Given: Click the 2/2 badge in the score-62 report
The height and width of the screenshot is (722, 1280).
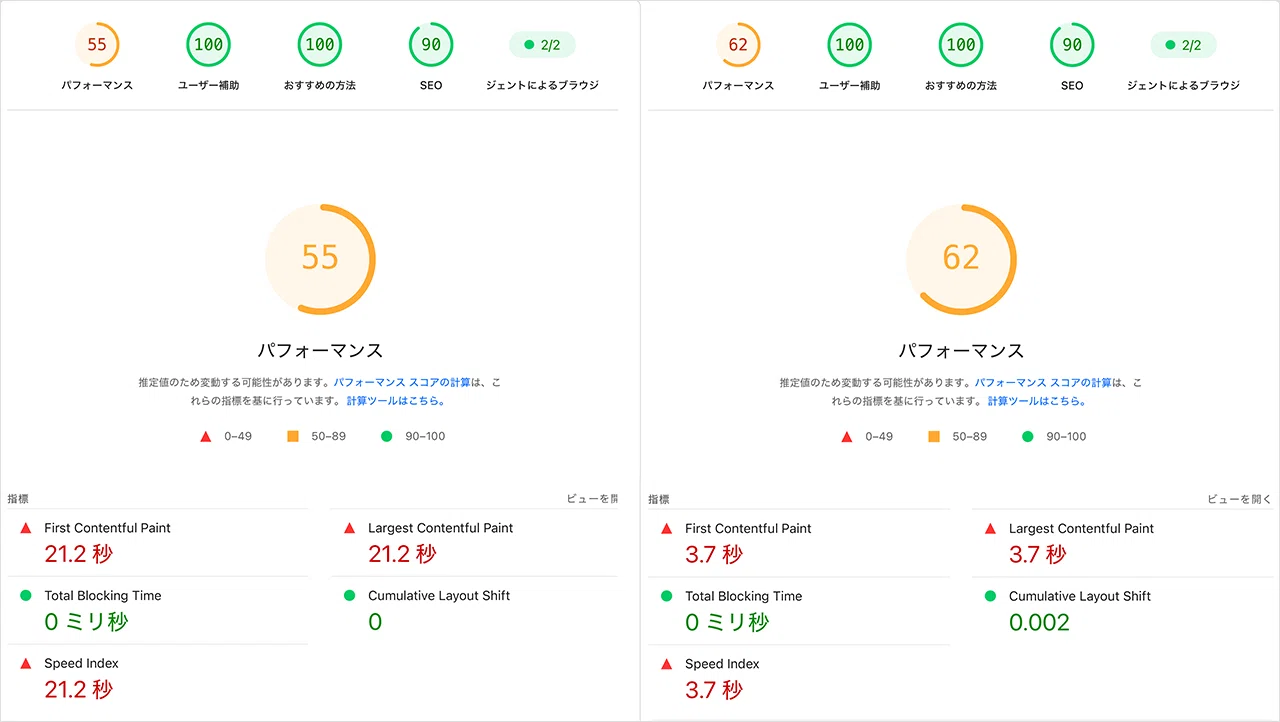Looking at the screenshot, I should click(1183, 45).
